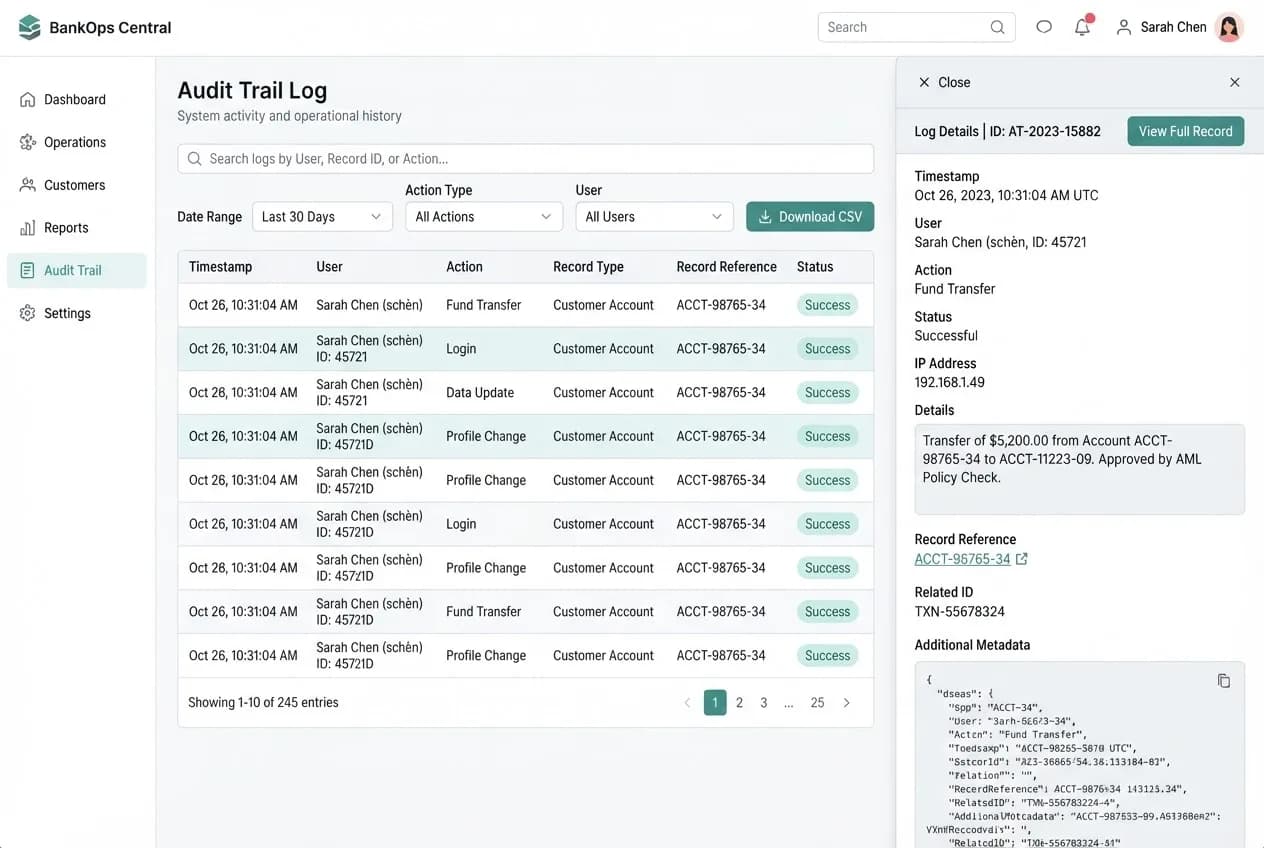Open the chat bubble icon in header

(1044, 27)
